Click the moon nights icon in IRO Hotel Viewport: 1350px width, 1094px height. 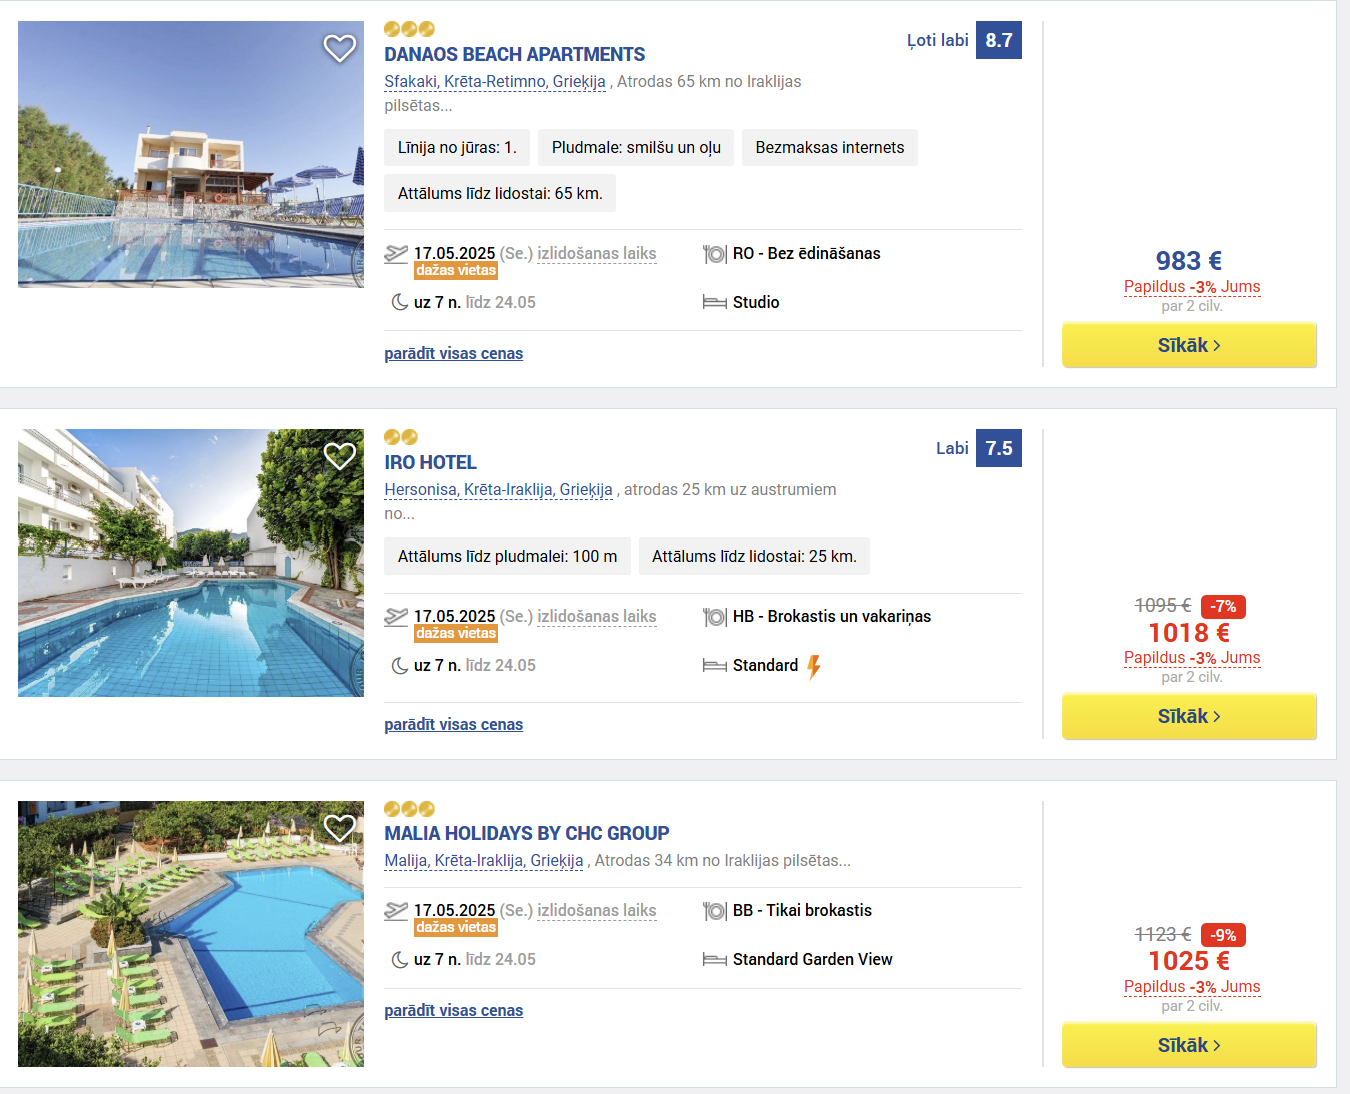pyautogui.click(x=400, y=665)
